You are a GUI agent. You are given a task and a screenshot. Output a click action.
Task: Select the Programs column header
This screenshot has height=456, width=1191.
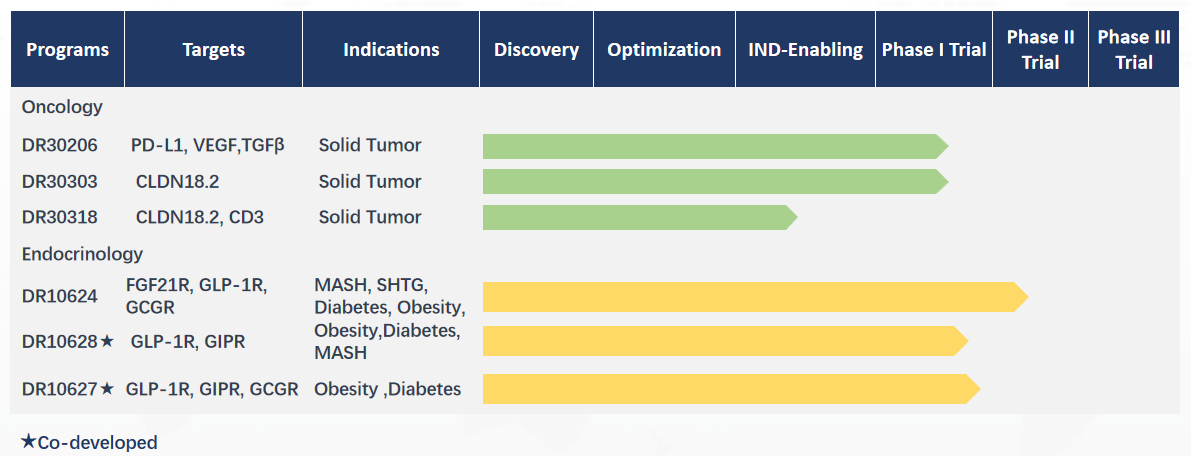click(68, 49)
